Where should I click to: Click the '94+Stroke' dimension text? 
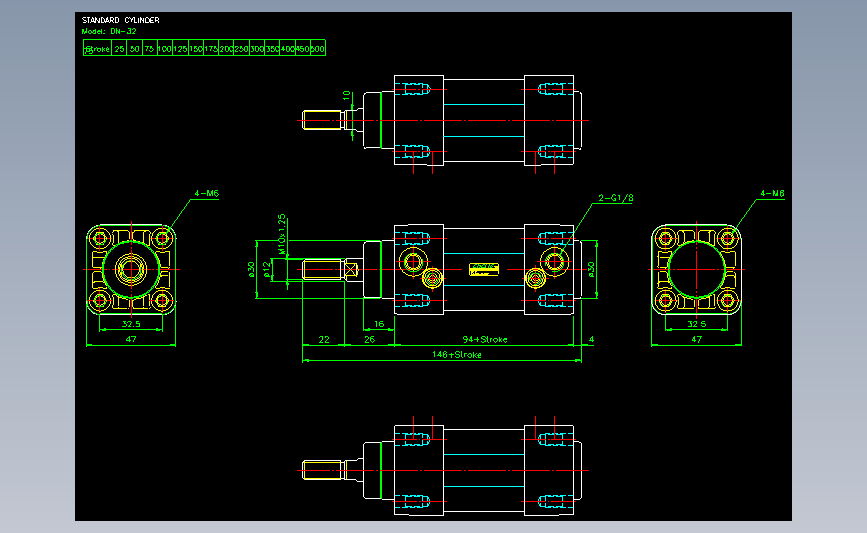click(485, 339)
